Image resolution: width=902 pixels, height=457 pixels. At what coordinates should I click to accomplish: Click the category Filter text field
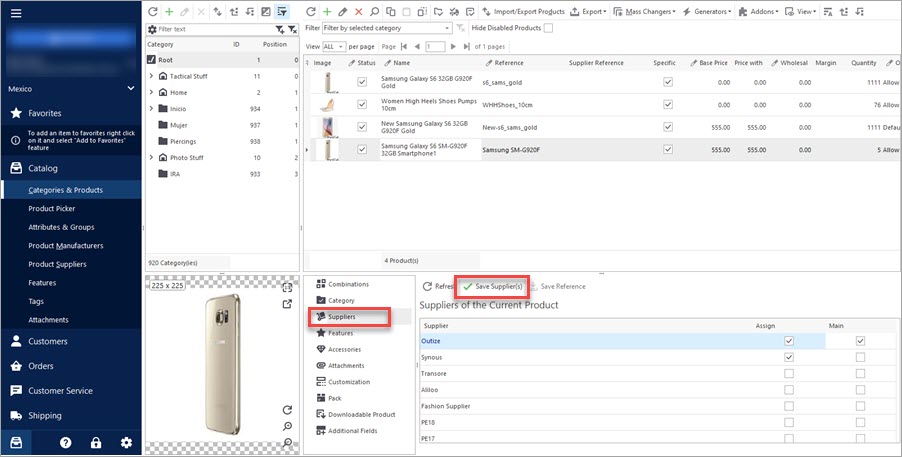click(x=215, y=29)
